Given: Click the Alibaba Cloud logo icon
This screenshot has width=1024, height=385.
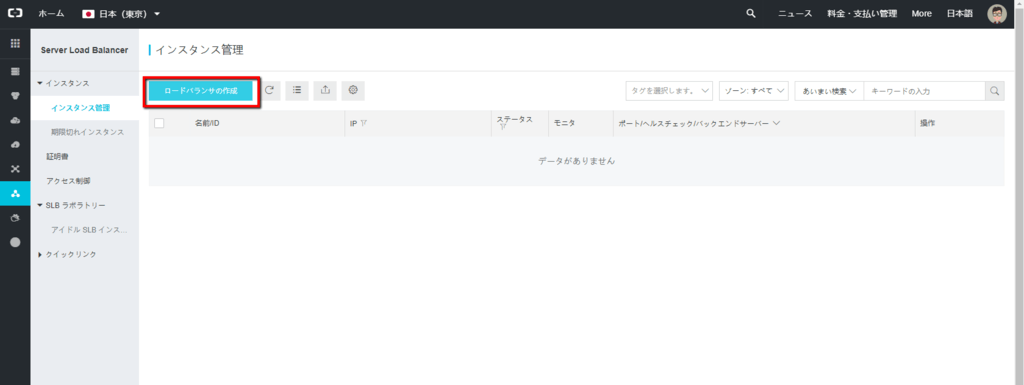Looking at the screenshot, I should (x=14, y=13).
